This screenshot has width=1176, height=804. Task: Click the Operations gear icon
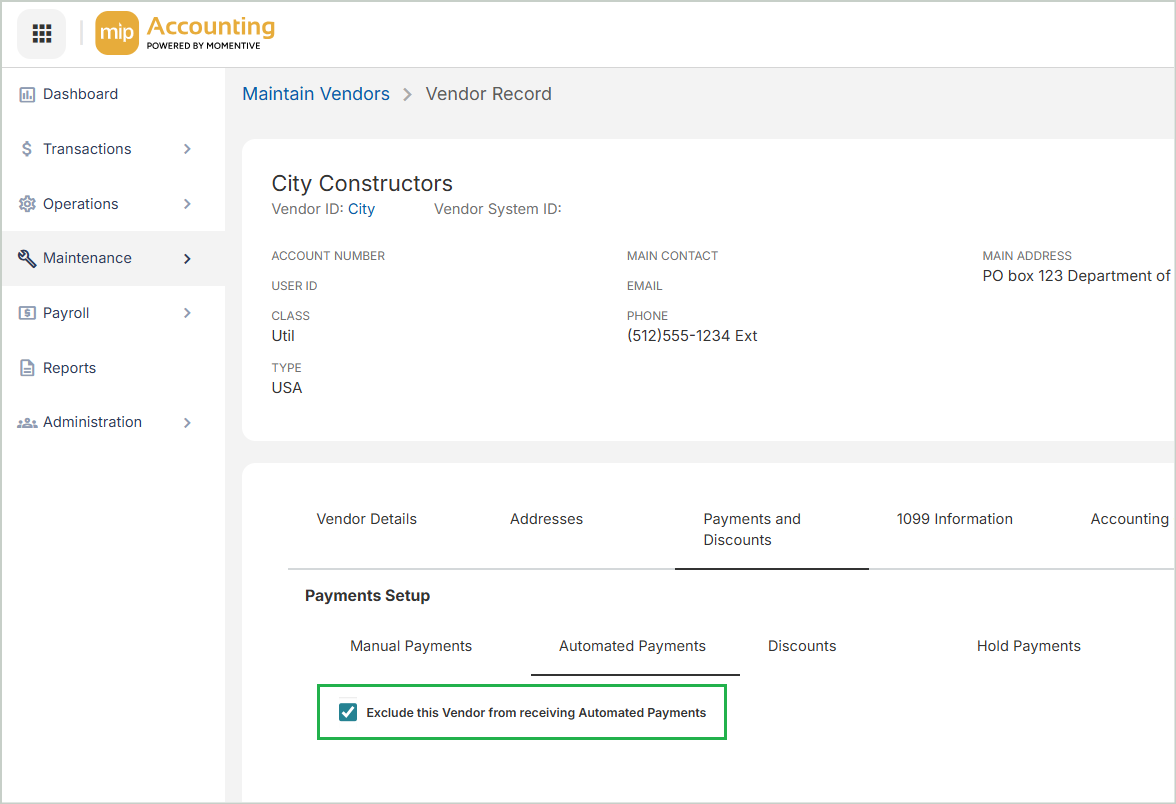(x=27, y=204)
